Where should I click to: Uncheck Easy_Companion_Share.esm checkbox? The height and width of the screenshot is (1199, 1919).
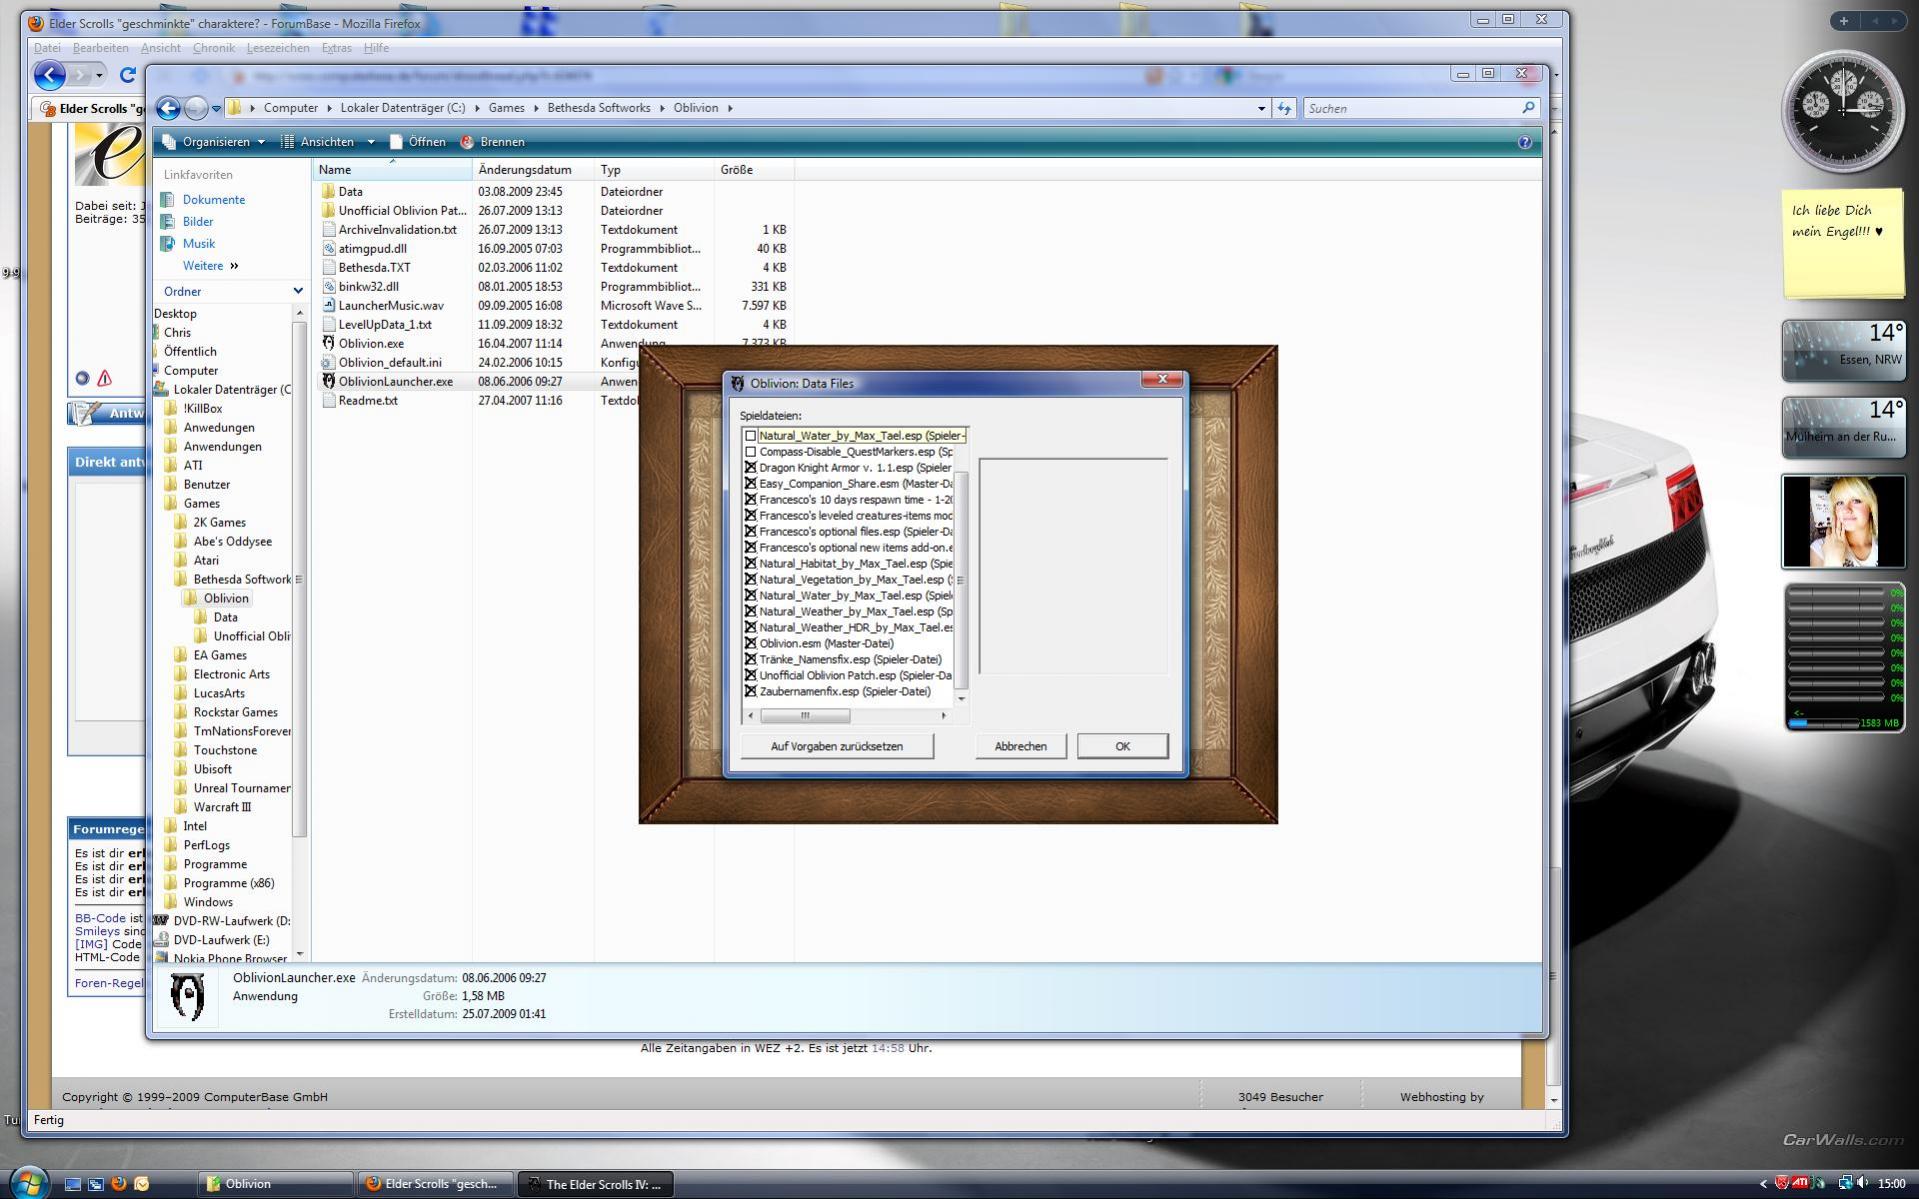coord(750,484)
